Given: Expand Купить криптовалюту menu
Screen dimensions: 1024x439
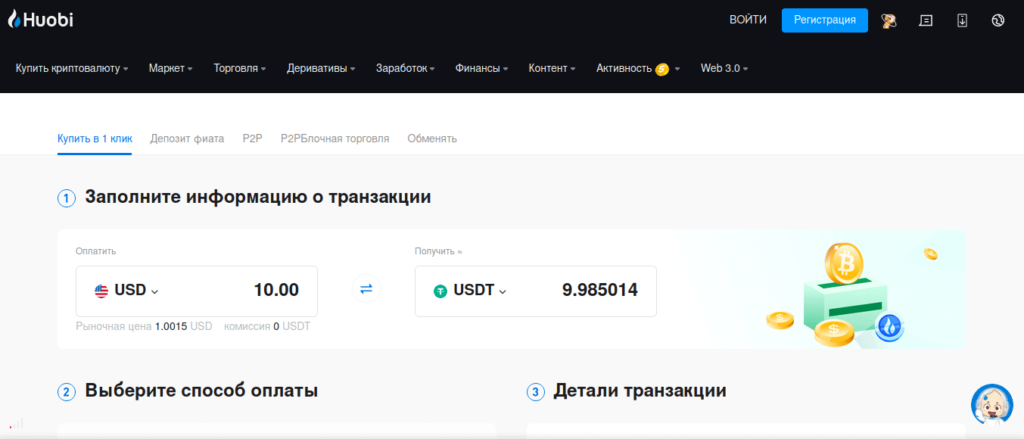Looking at the screenshot, I should [72, 69].
